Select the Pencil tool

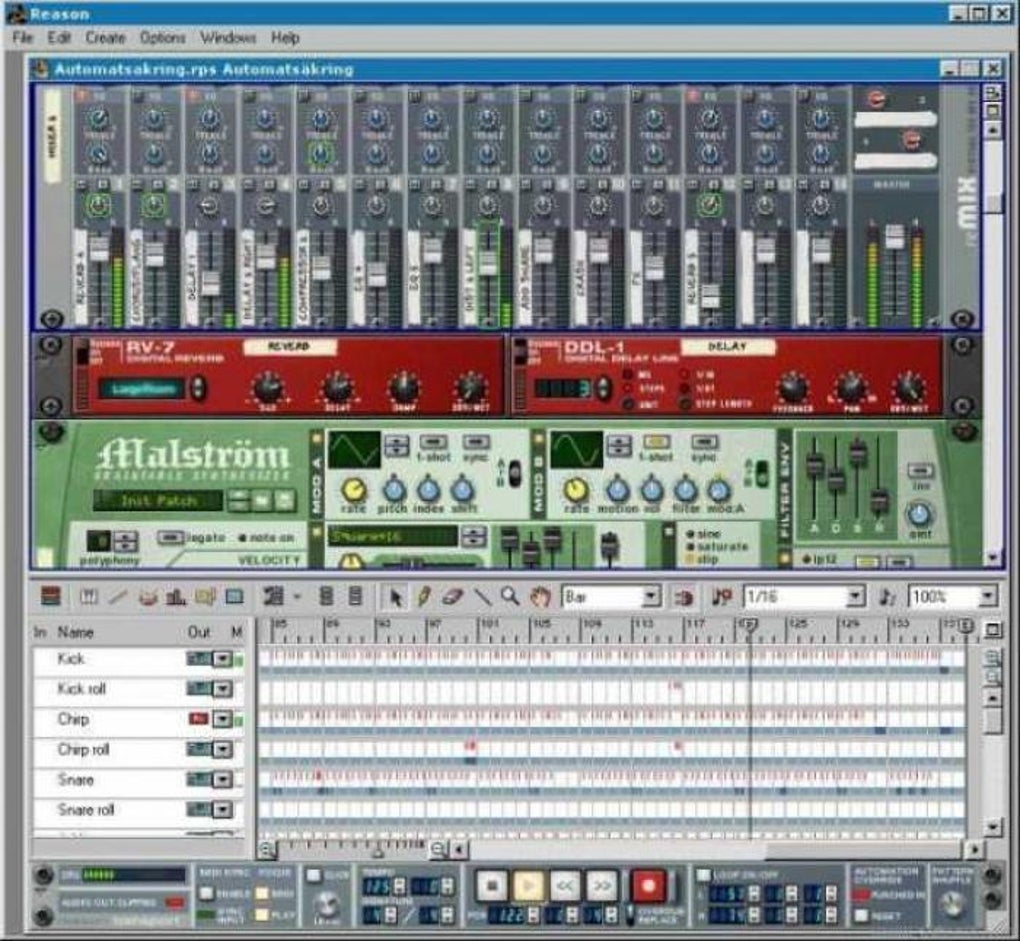click(x=423, y=596)
